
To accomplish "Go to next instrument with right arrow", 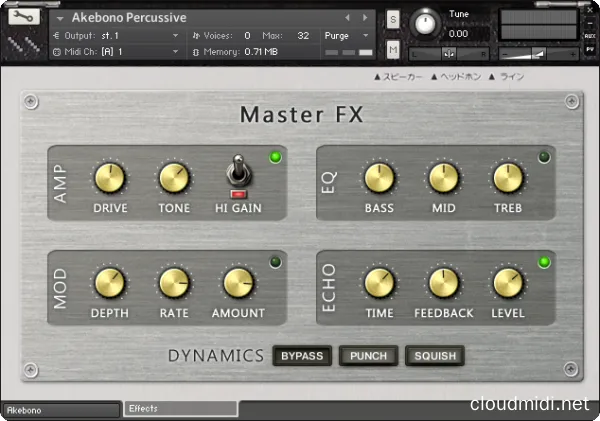I will [x=365, y=18].
